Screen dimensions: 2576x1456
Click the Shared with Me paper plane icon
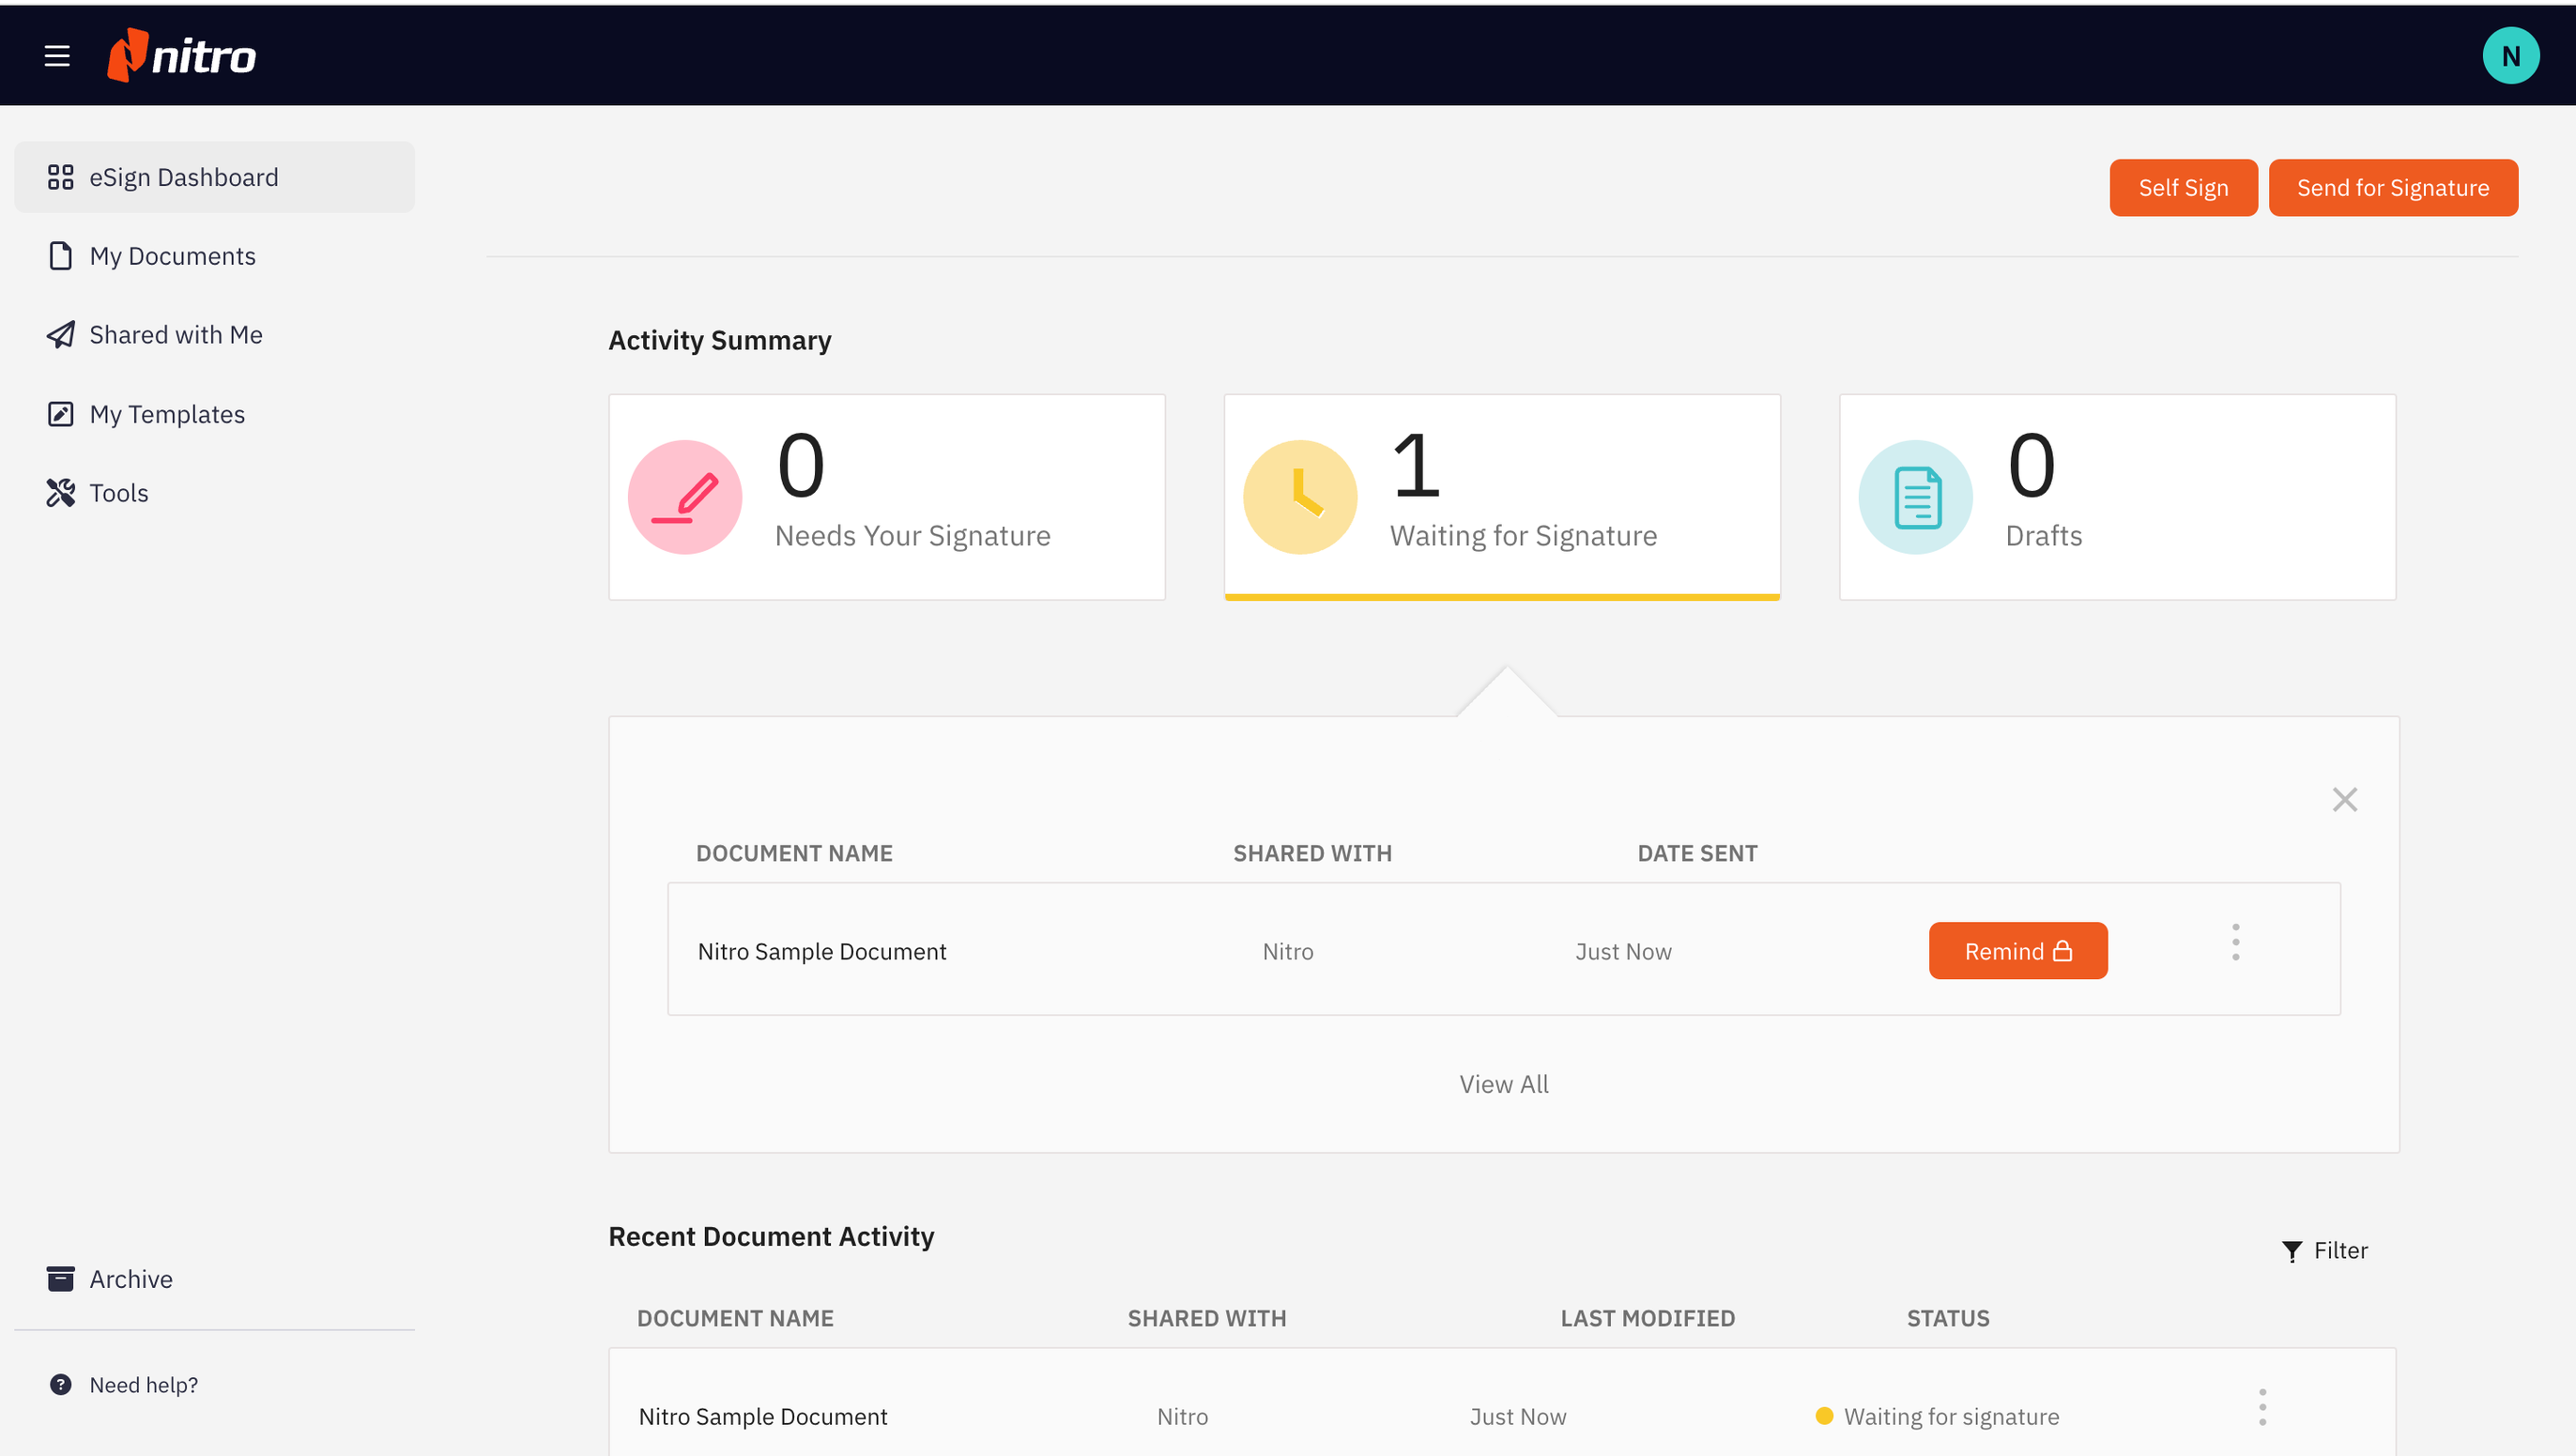tap(61, 334)
